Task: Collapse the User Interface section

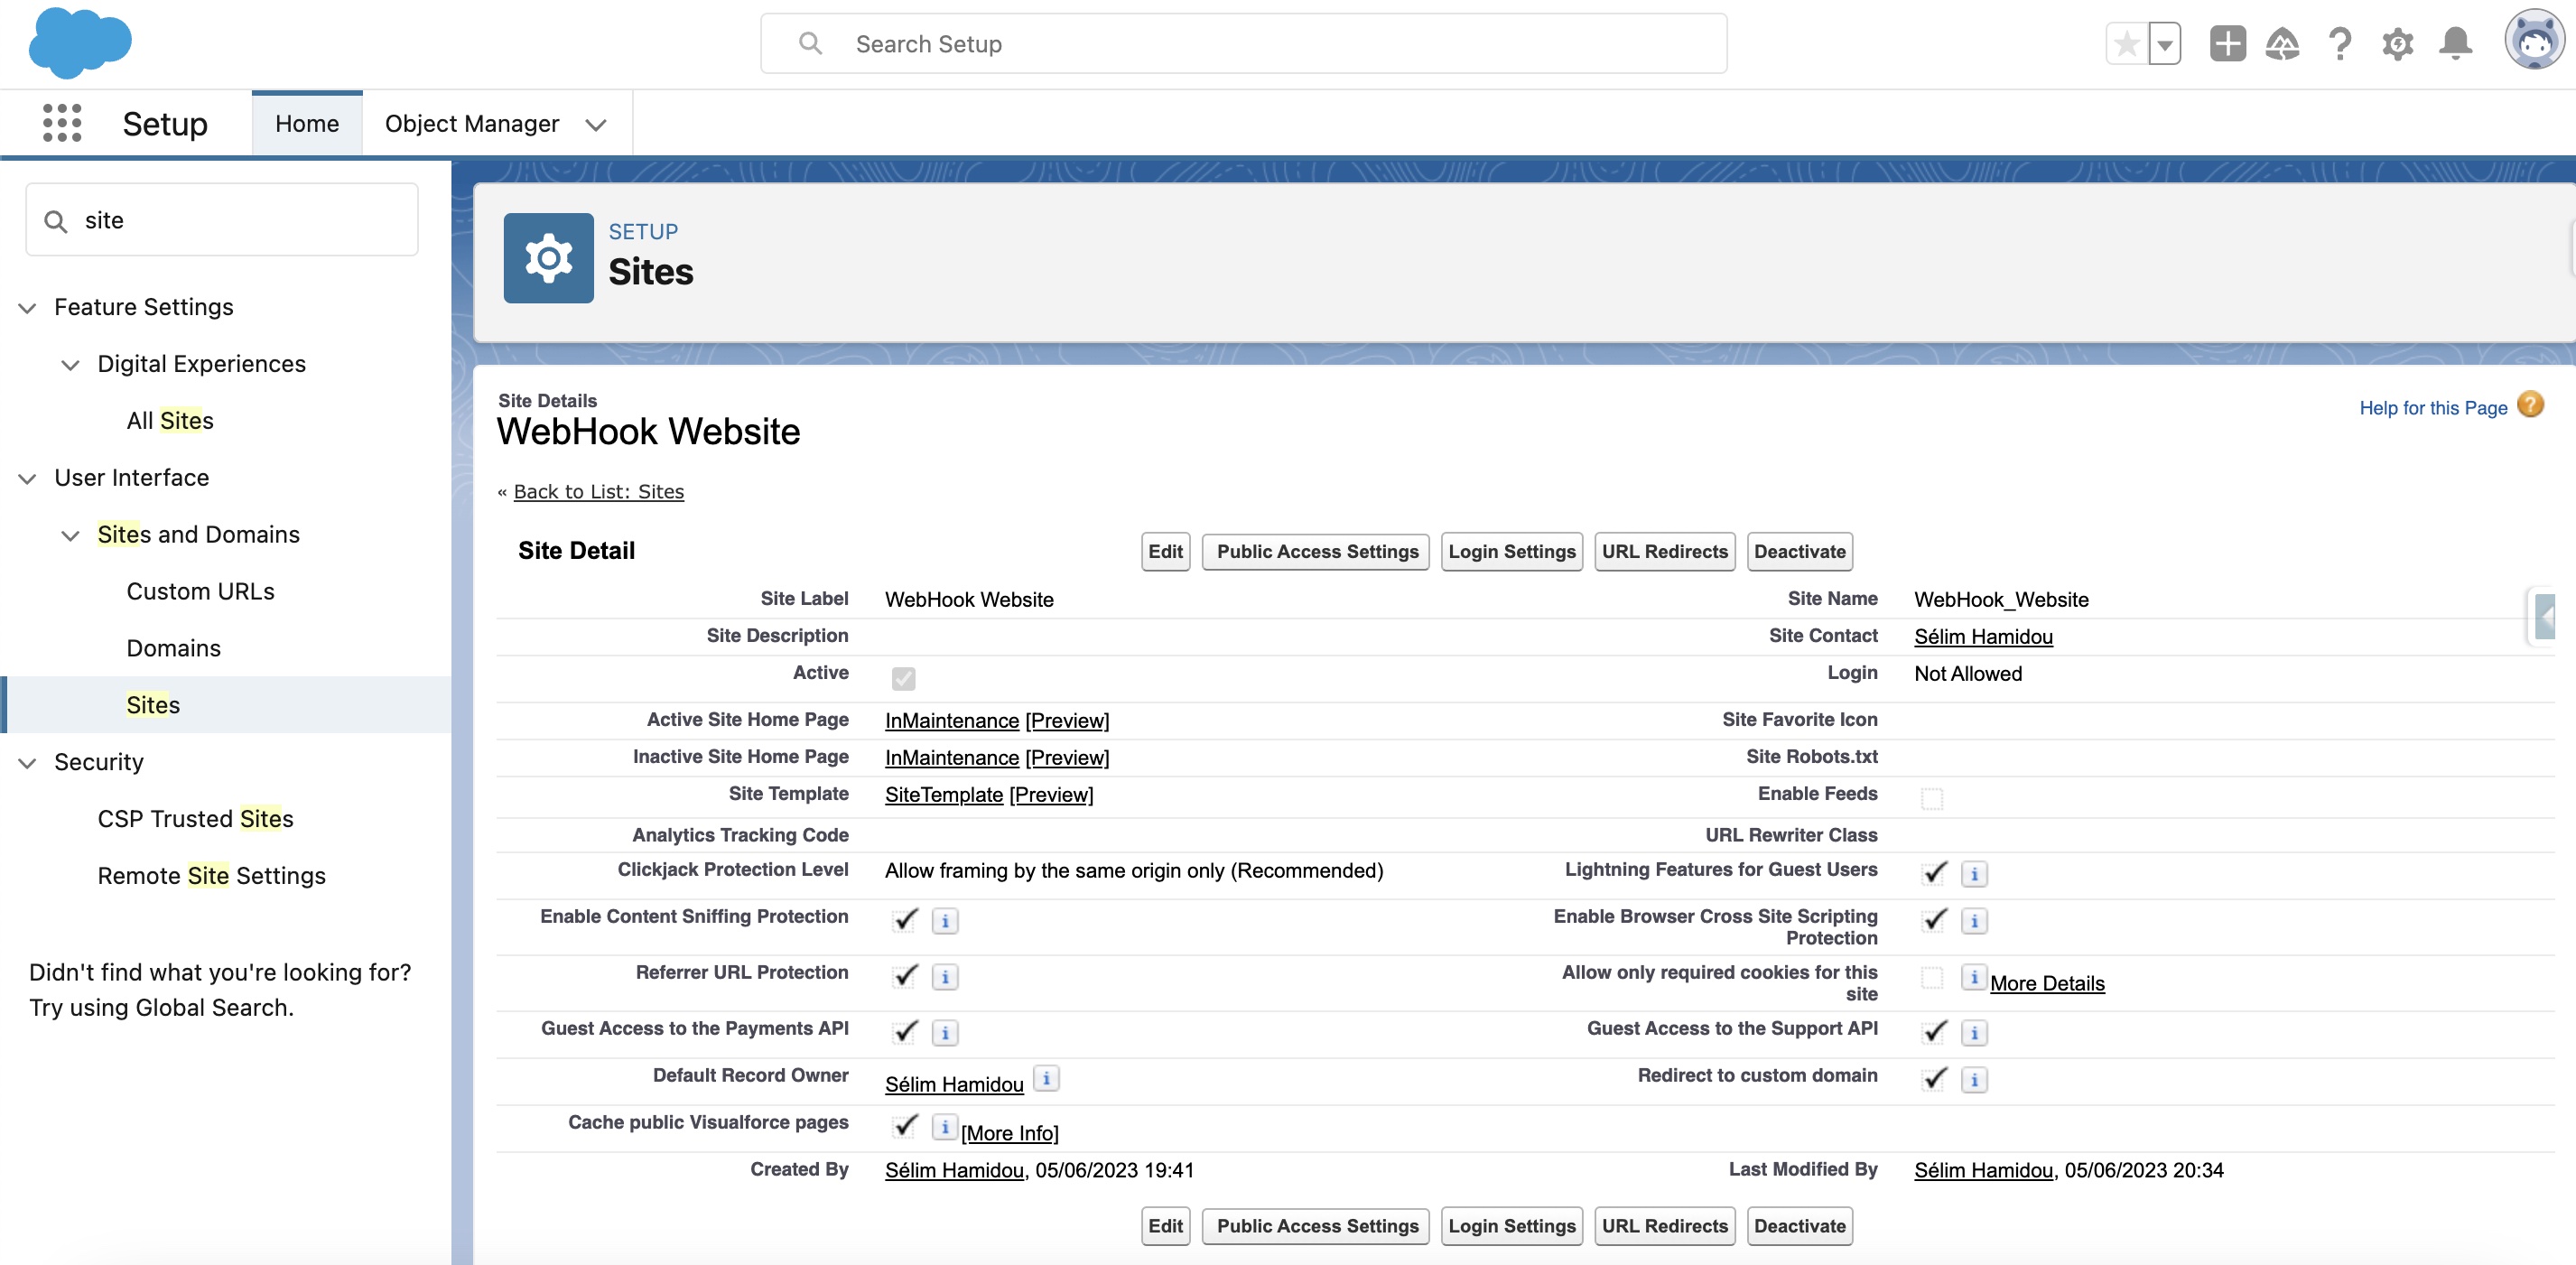Action: (27, 479)
